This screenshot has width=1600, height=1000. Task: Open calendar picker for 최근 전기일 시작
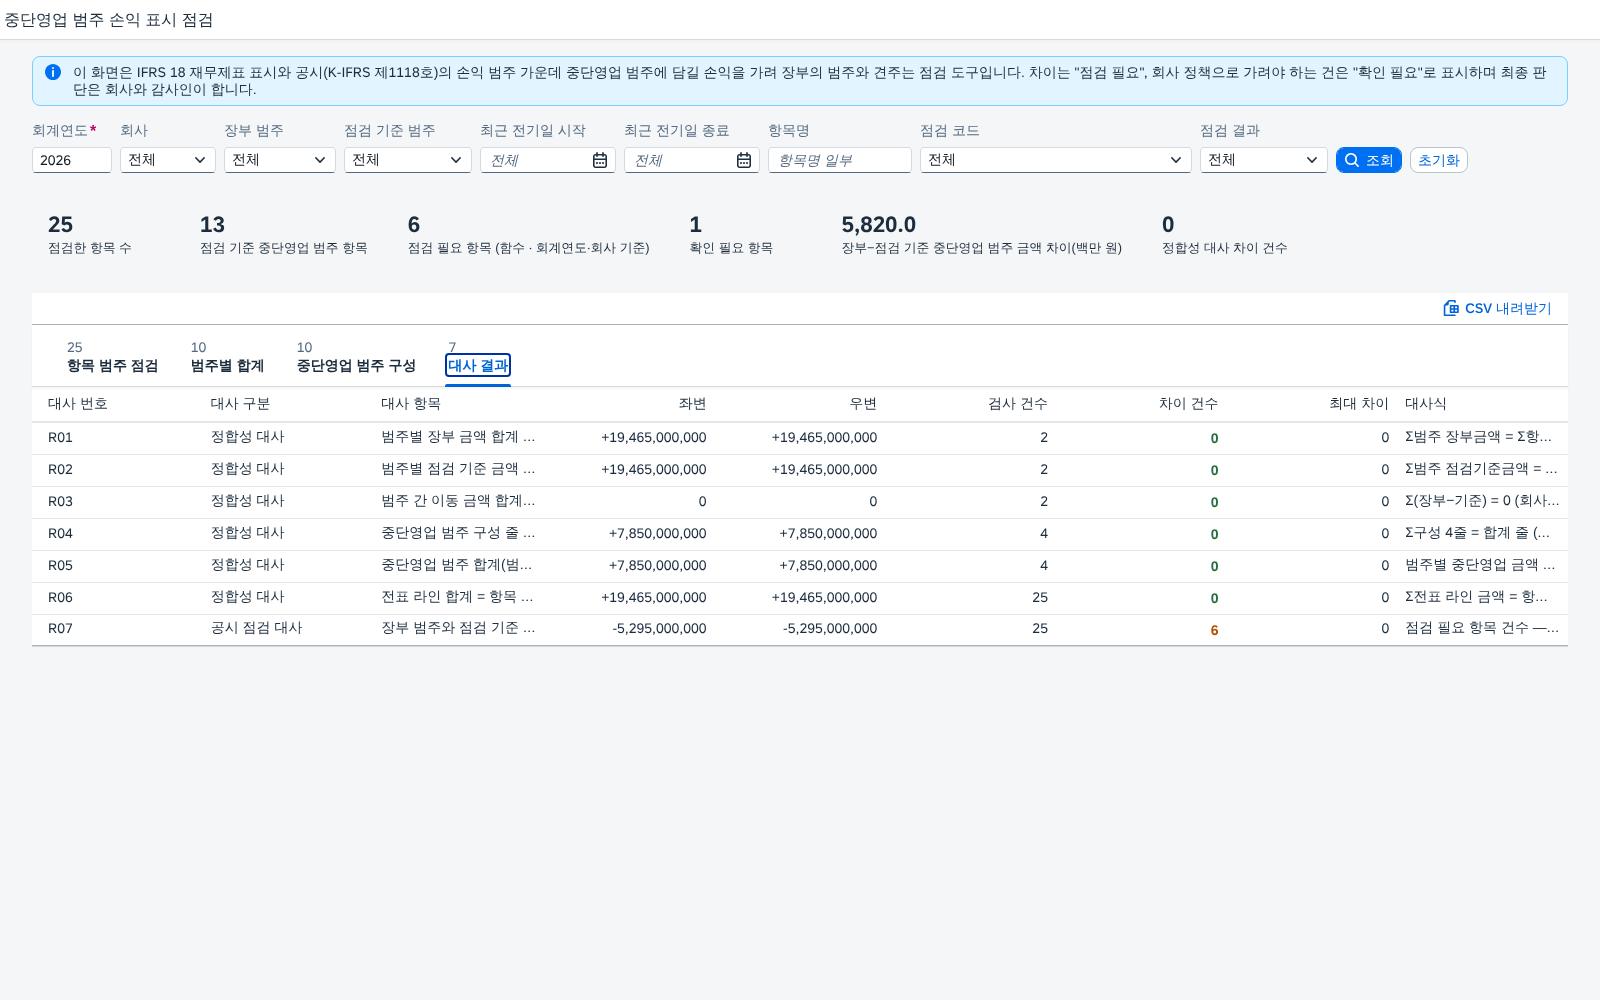click(x=600, y=160)
